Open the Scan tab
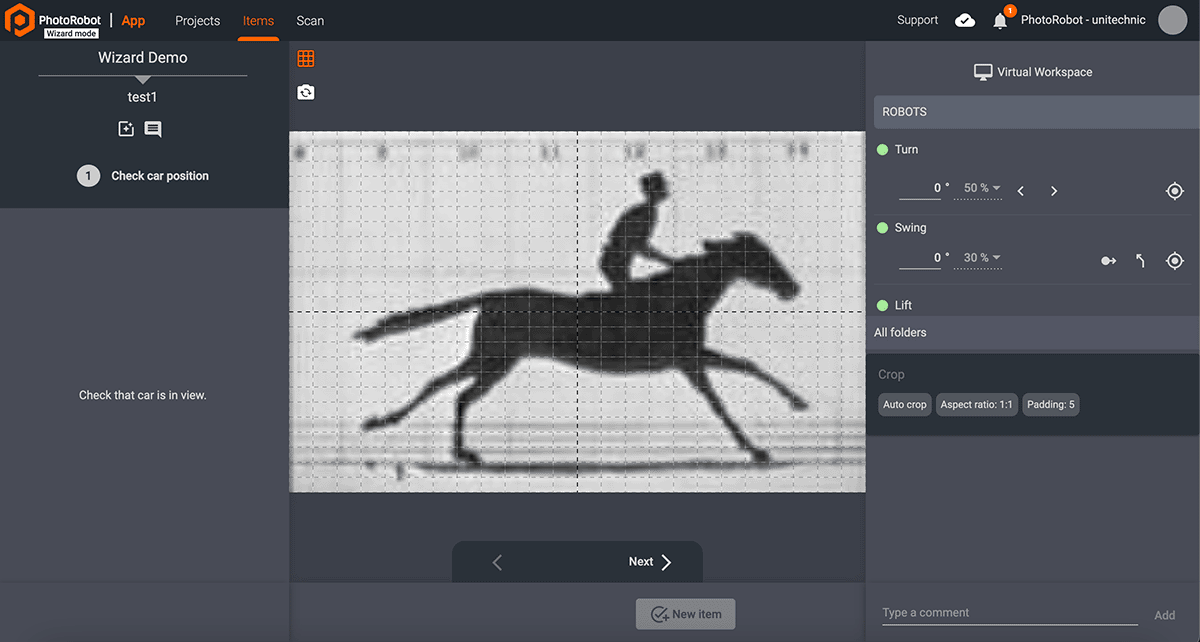The image size is (1200, 642). (310, 21)
